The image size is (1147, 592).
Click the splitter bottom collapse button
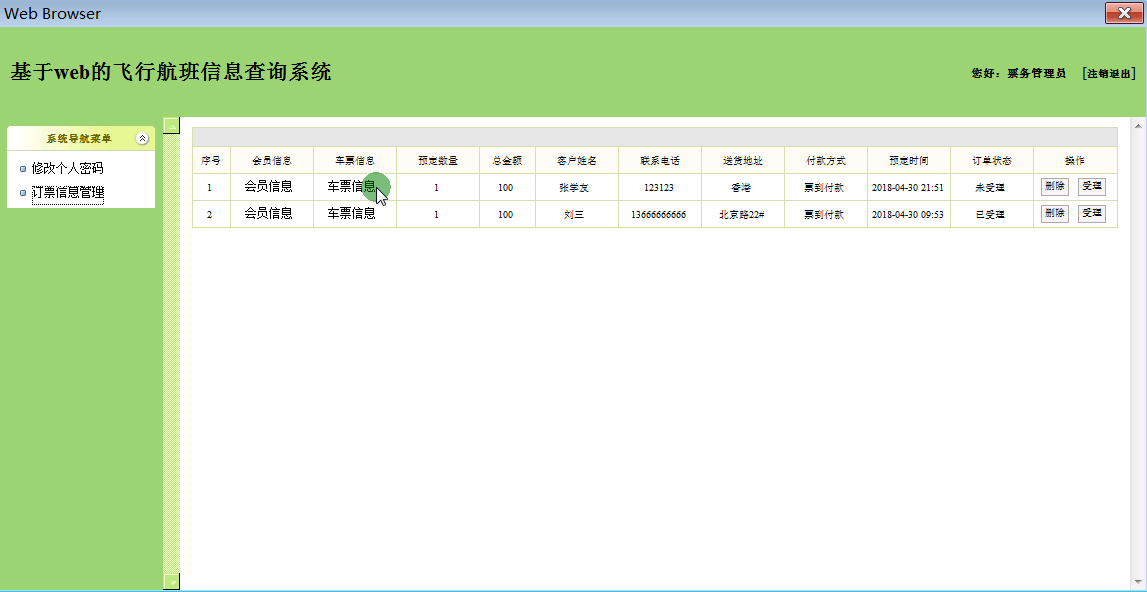[171, 582]
